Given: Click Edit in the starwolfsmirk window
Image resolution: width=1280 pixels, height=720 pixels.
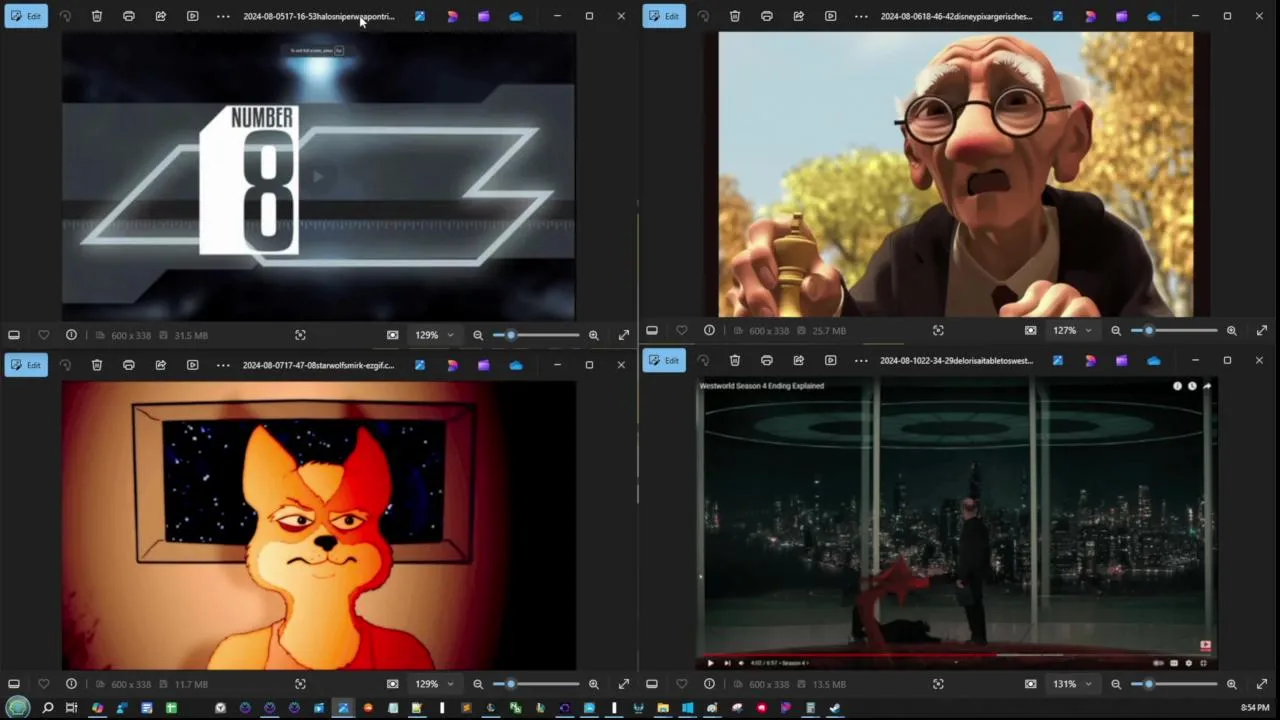Looking at the screenshot, I should click(x=26, y=365).
